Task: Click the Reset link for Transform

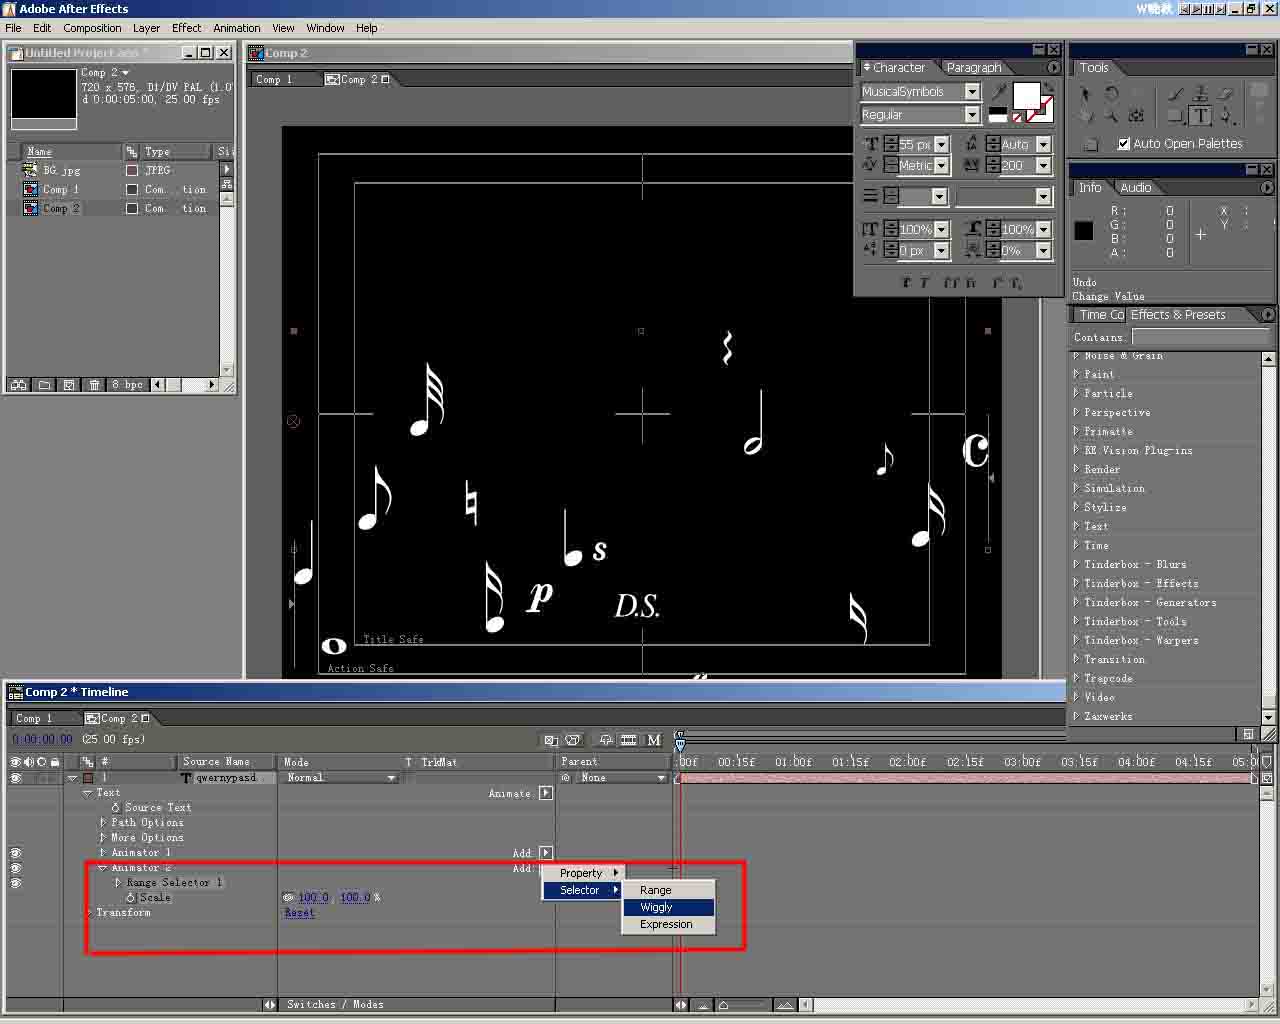Action: (299, 913)
